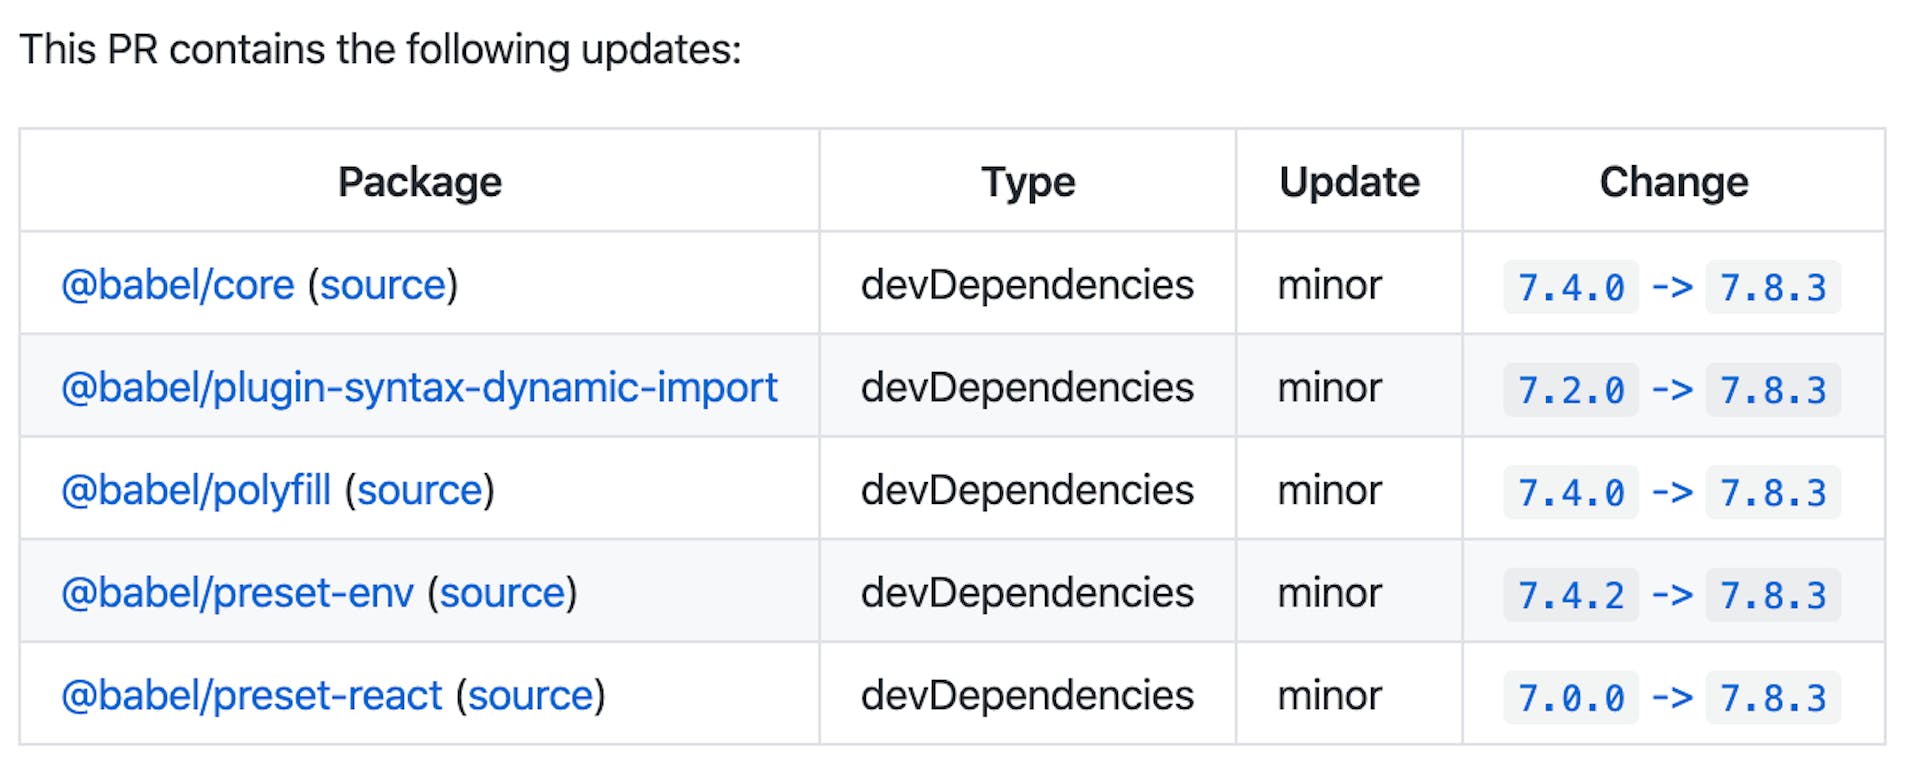Open the @babel/preset-react package link

coord(251,696)
